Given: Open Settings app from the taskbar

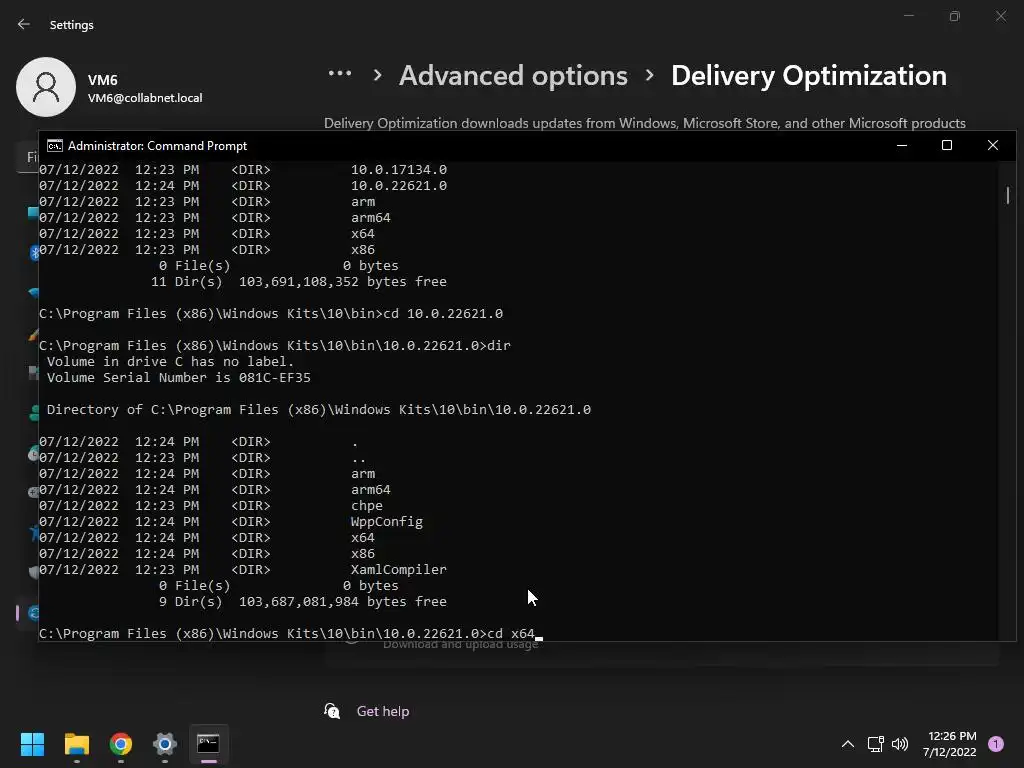Looking at the screenshot, I should (165, 744).
